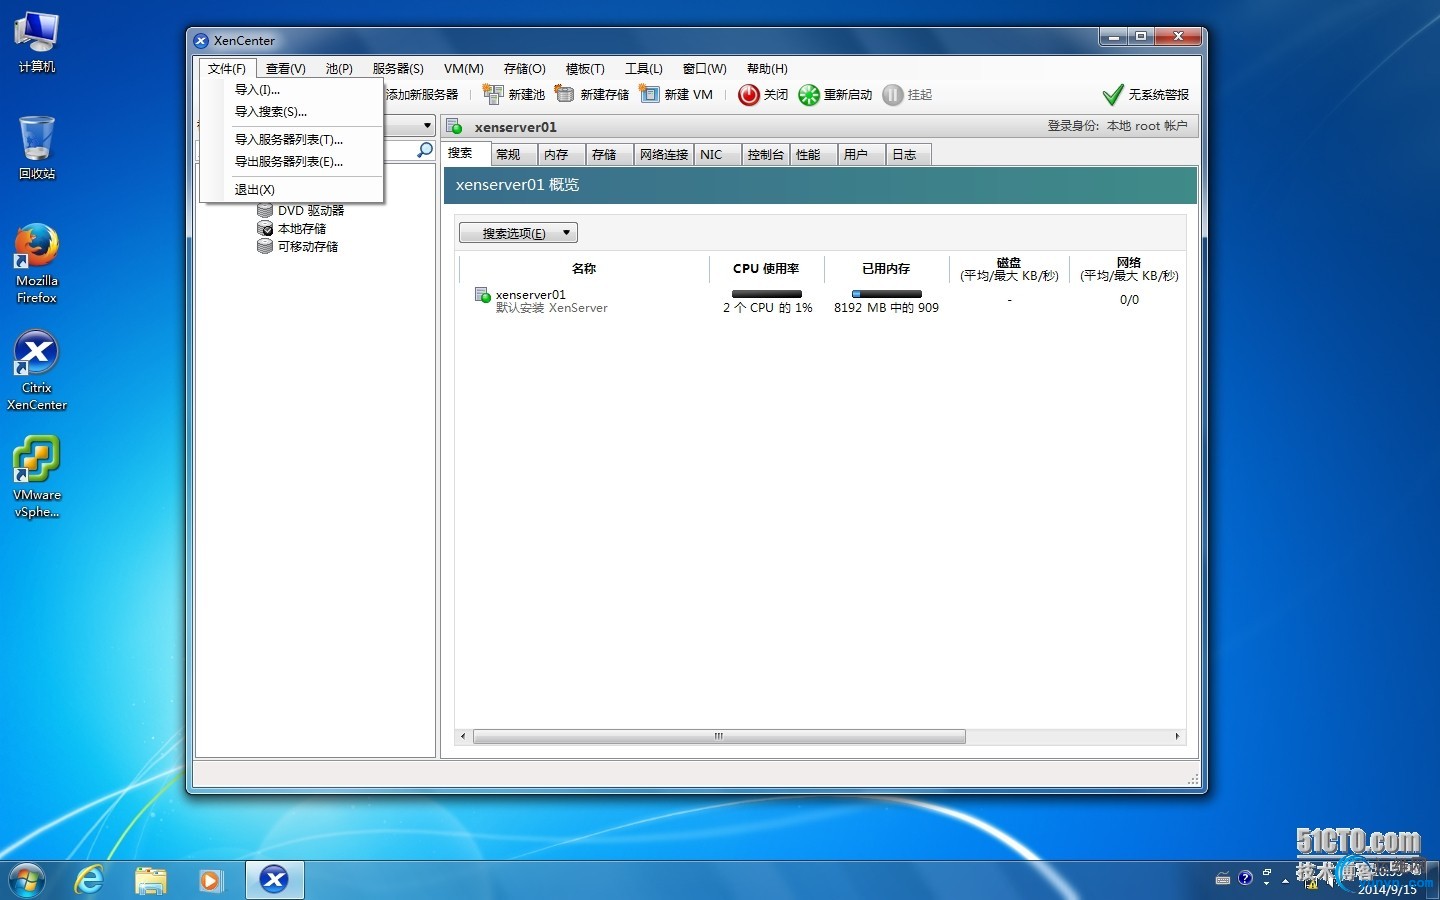
Task: Click the magnifier search icon in left panel
Action: pos(425,150)
